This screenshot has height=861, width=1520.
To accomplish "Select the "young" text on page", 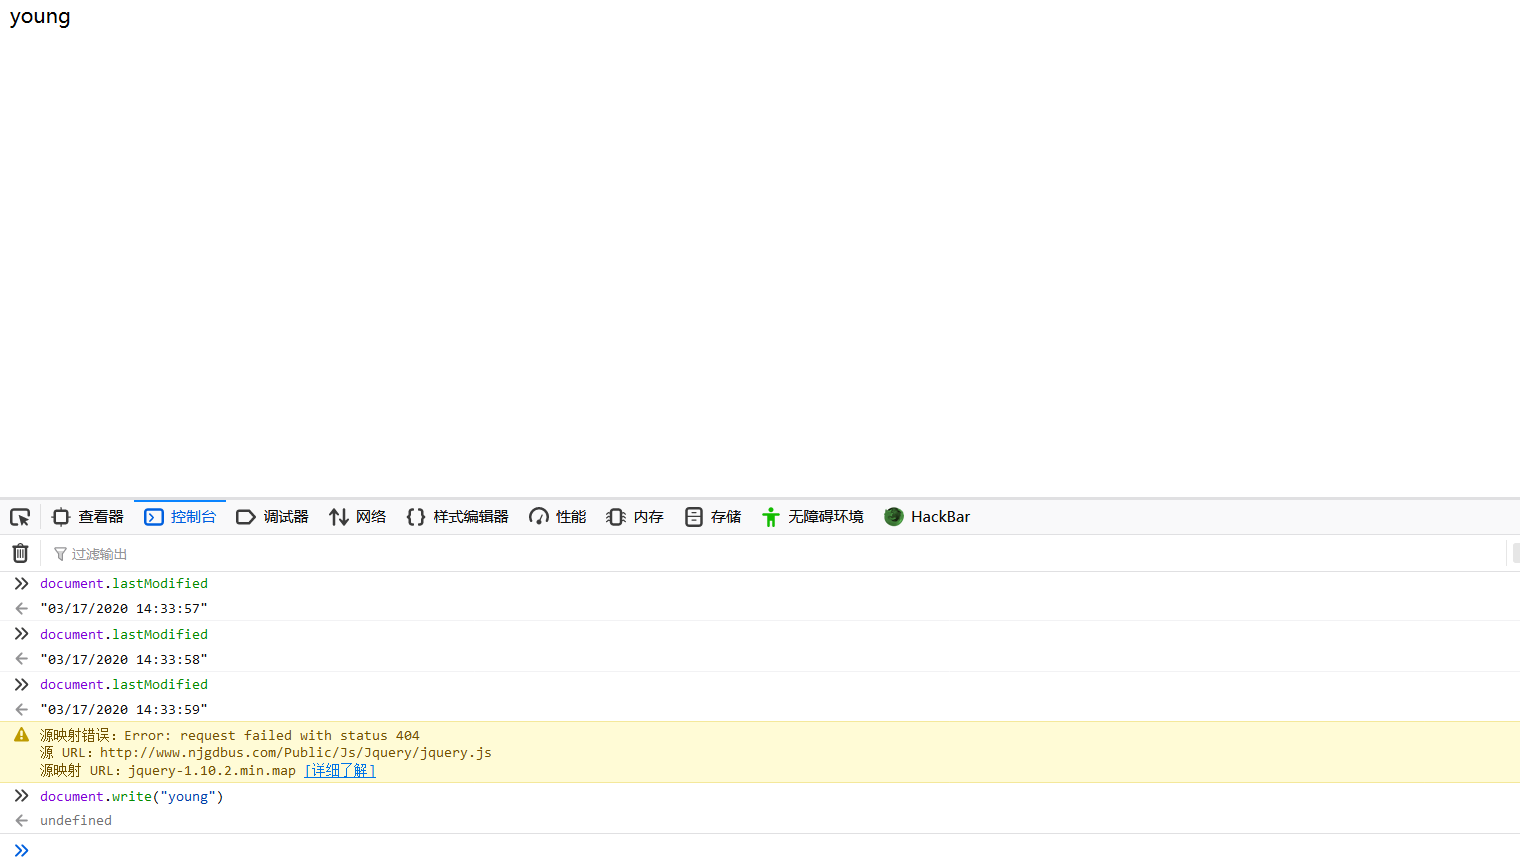I will coord(40,17).
